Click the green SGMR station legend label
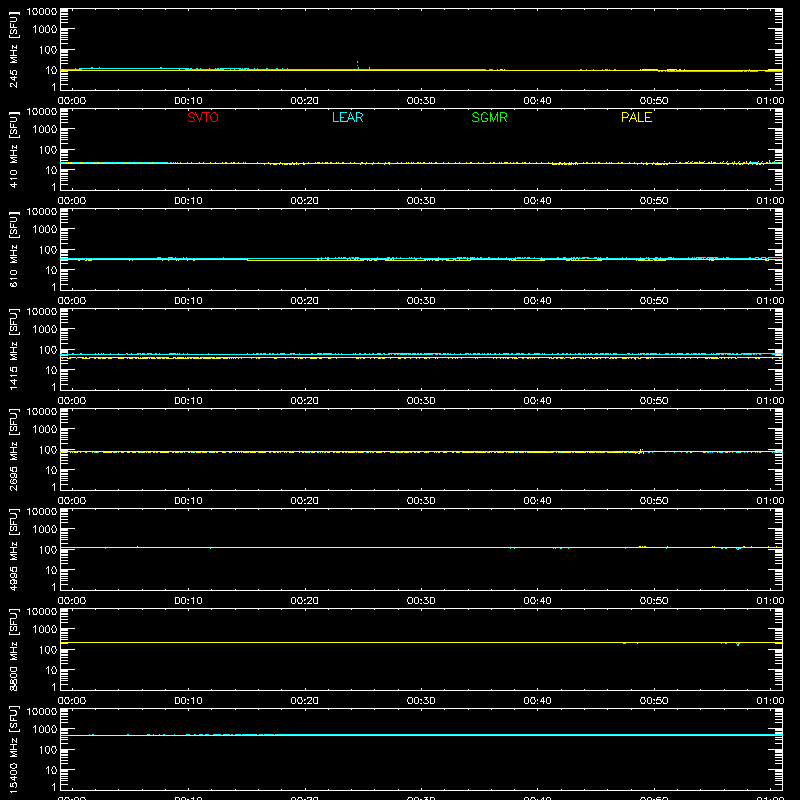 click(489, 117)
